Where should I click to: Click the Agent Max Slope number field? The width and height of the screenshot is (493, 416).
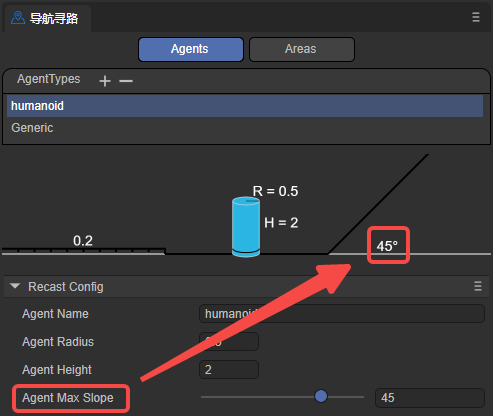(x=430, y=398)
